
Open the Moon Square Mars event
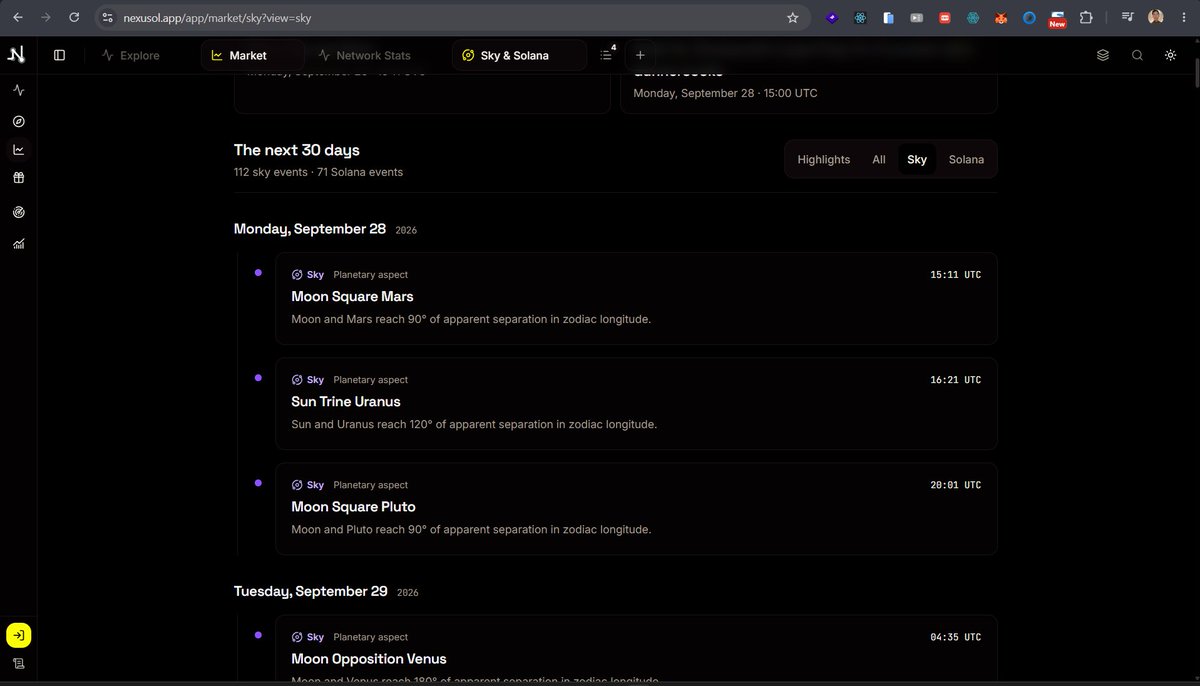pos(636,298)
